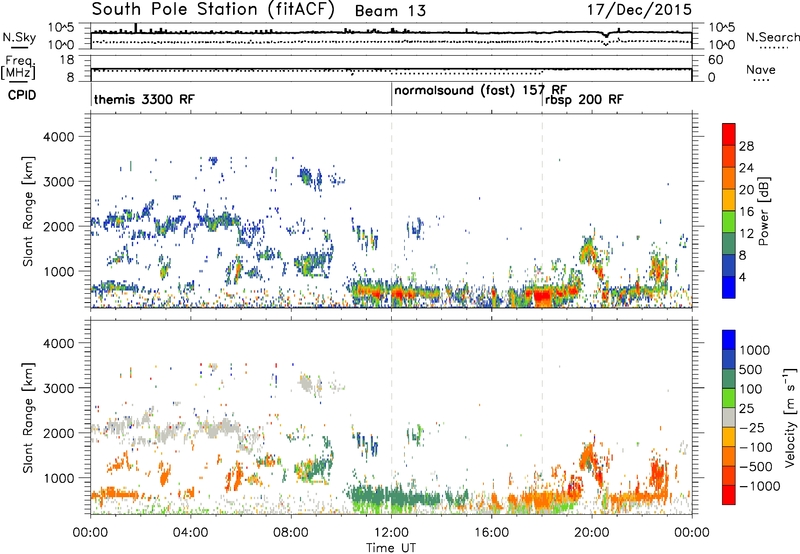Click the 'South Pole Station (fitACF)' title
800x554 pixels.
(213, 10)
